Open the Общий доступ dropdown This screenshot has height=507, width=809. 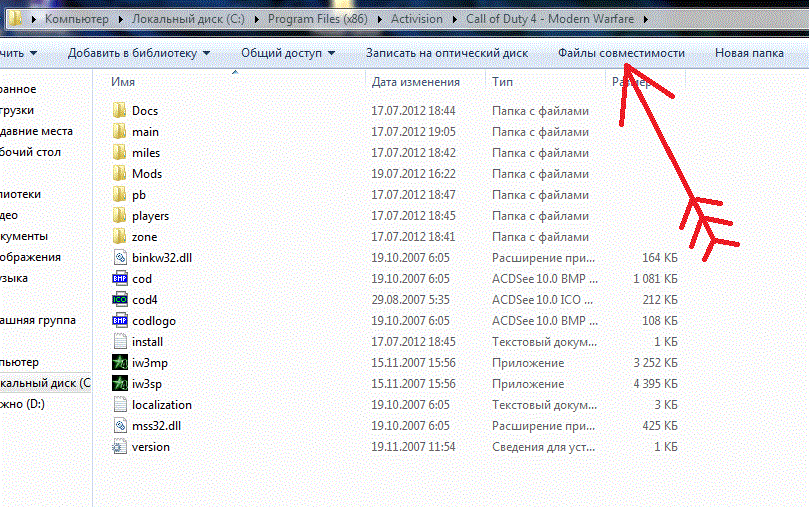pyautogui.click(x=288, y=53)
